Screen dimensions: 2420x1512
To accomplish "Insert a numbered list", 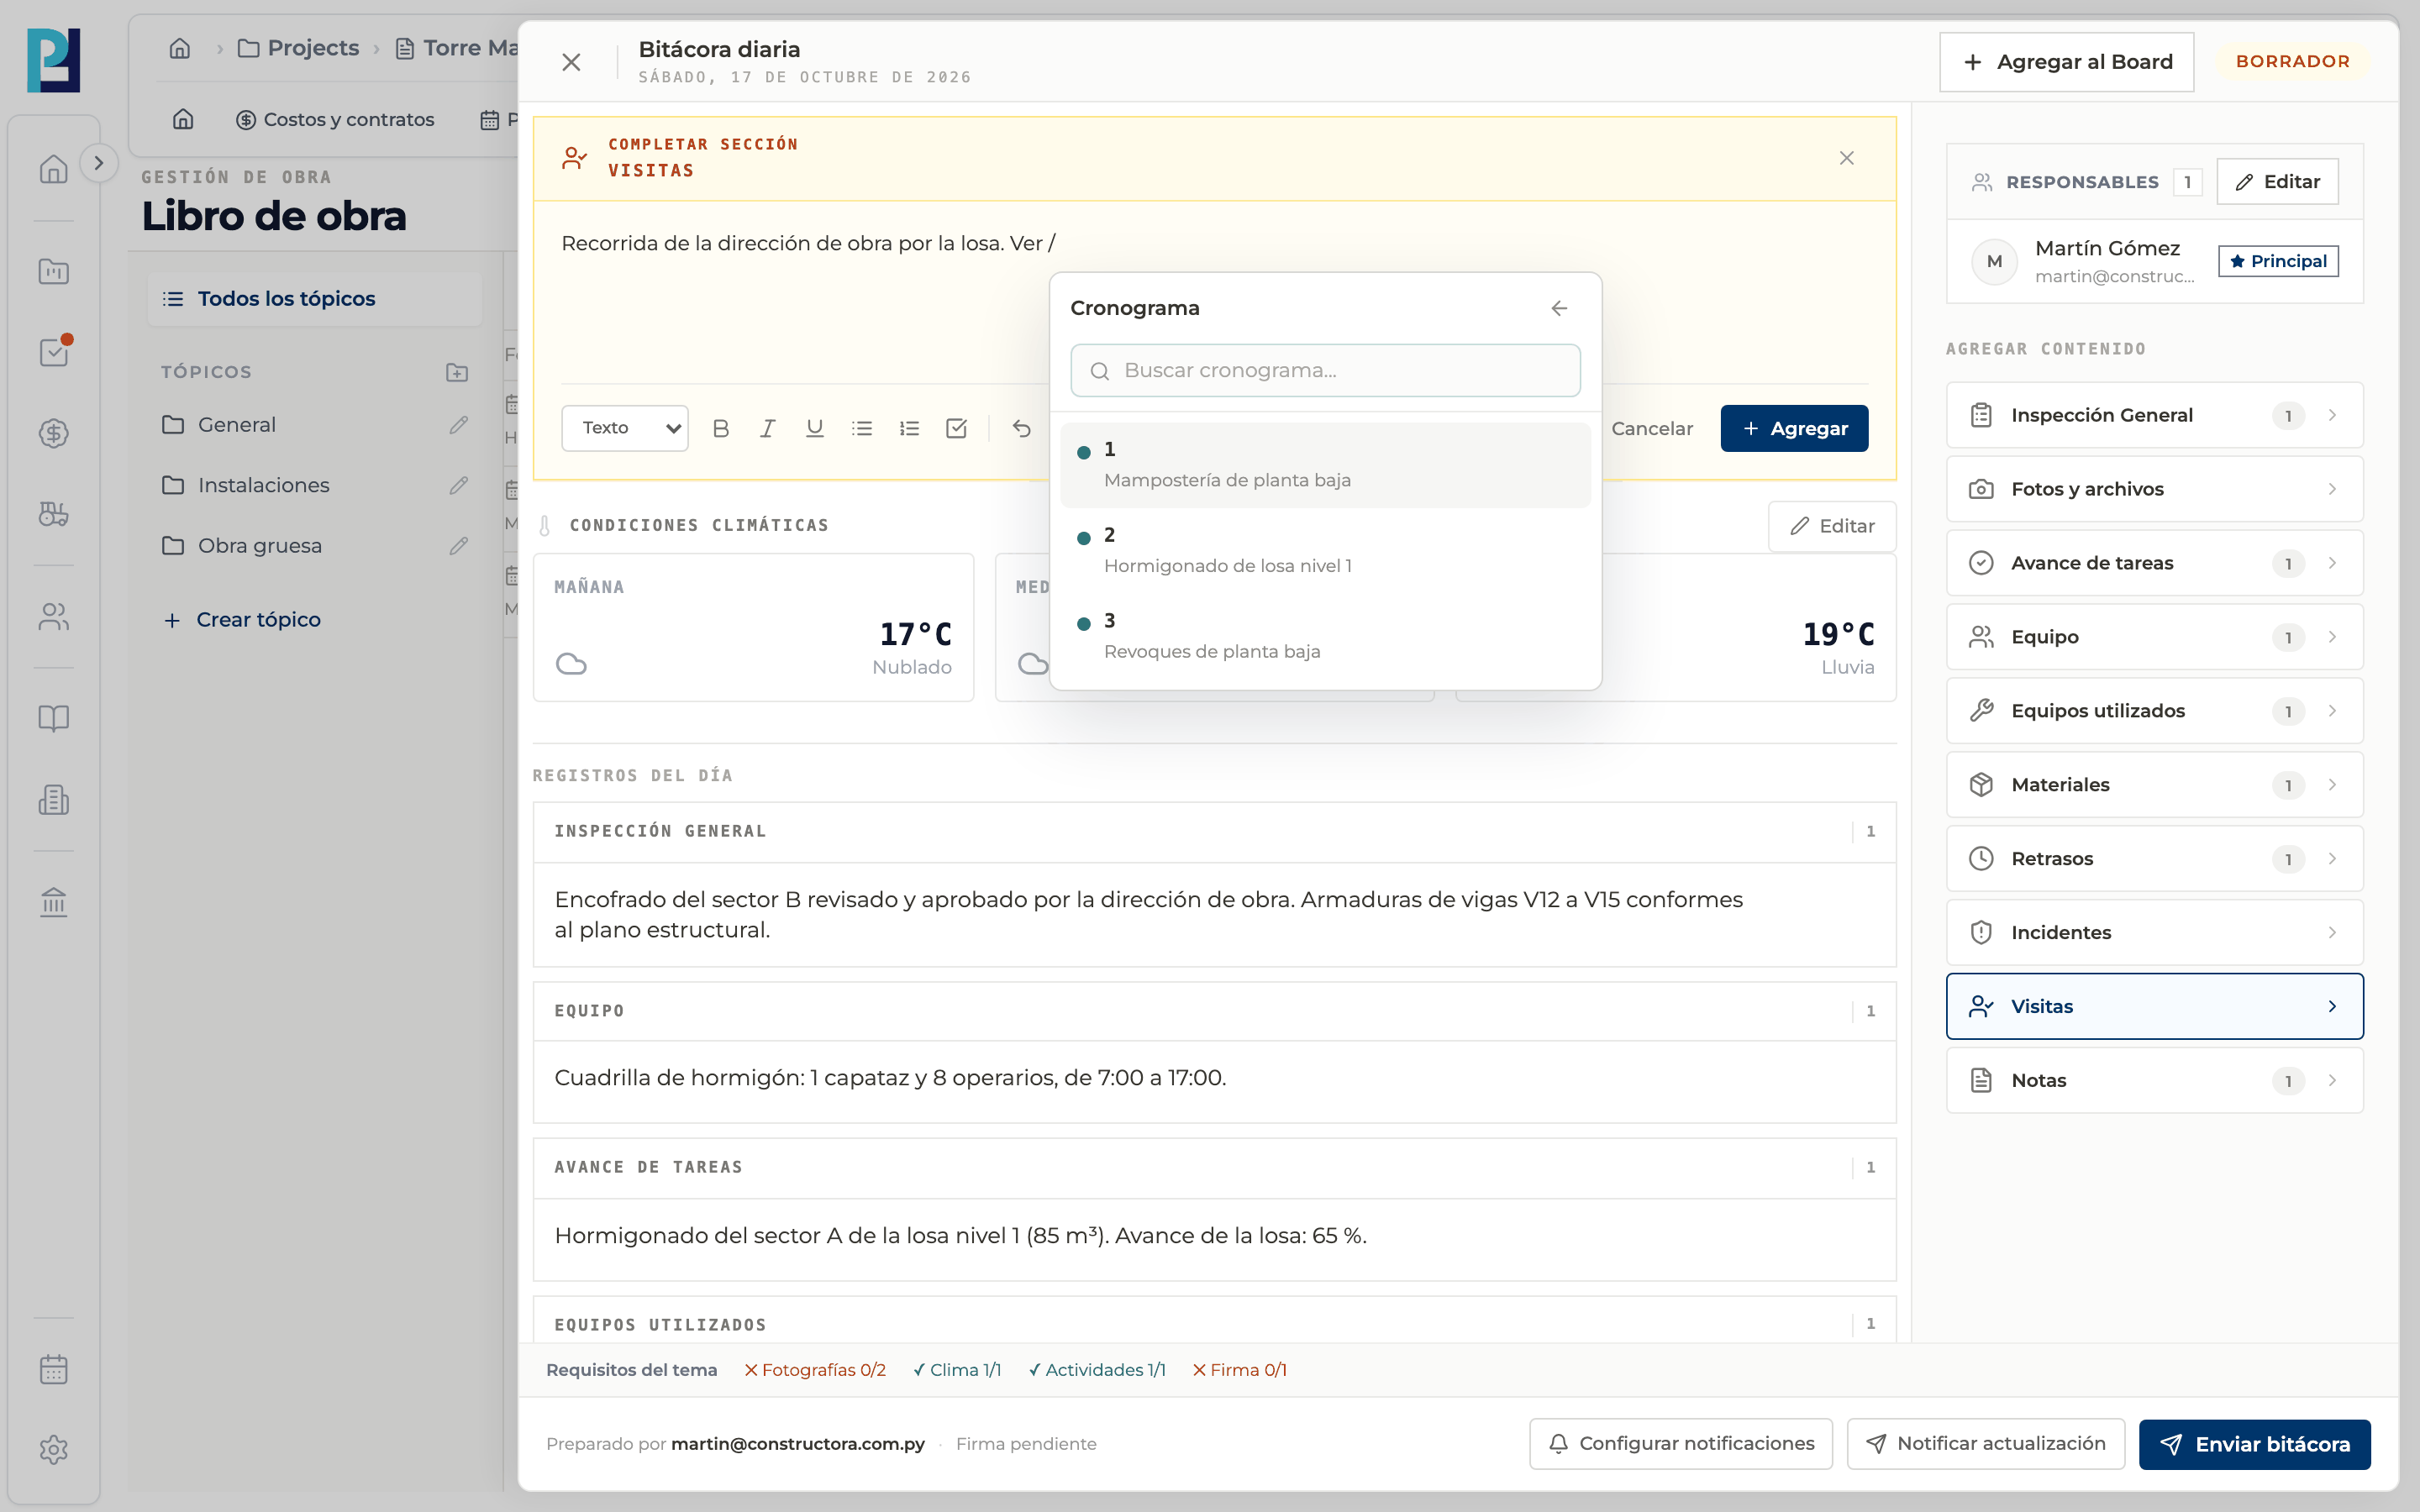I will click(908, 428).
